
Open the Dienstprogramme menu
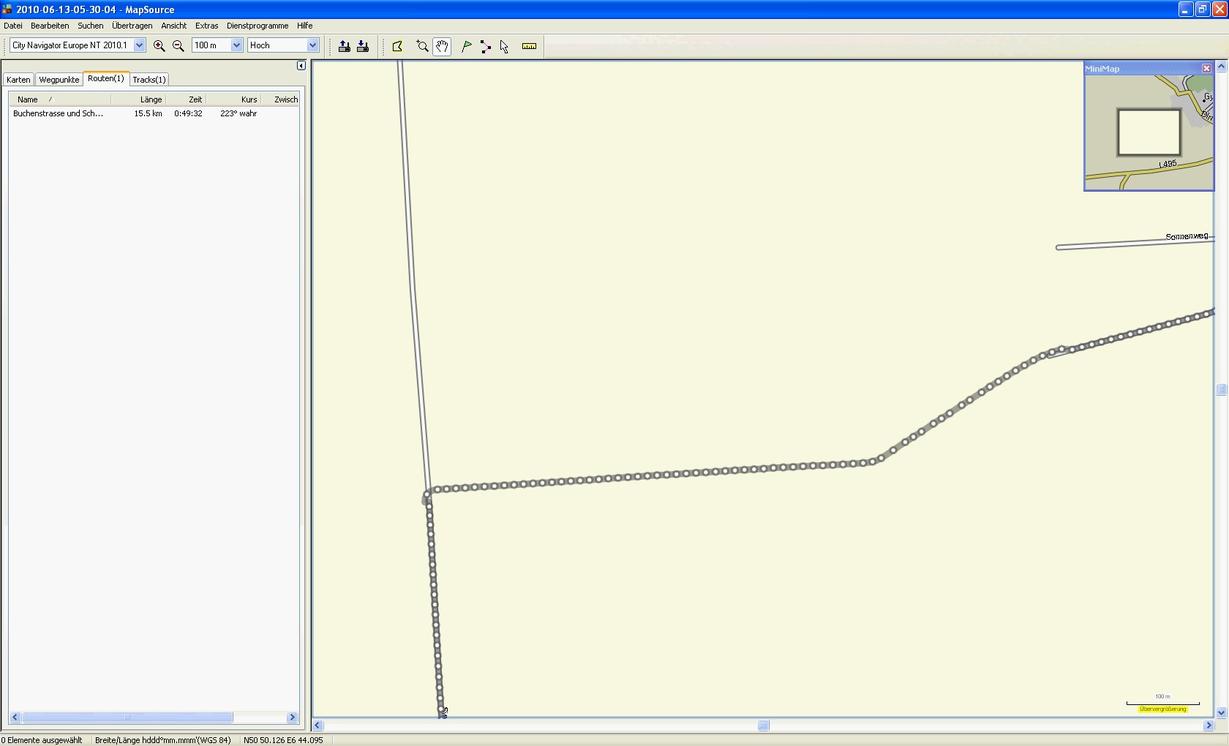coord(257,25)
